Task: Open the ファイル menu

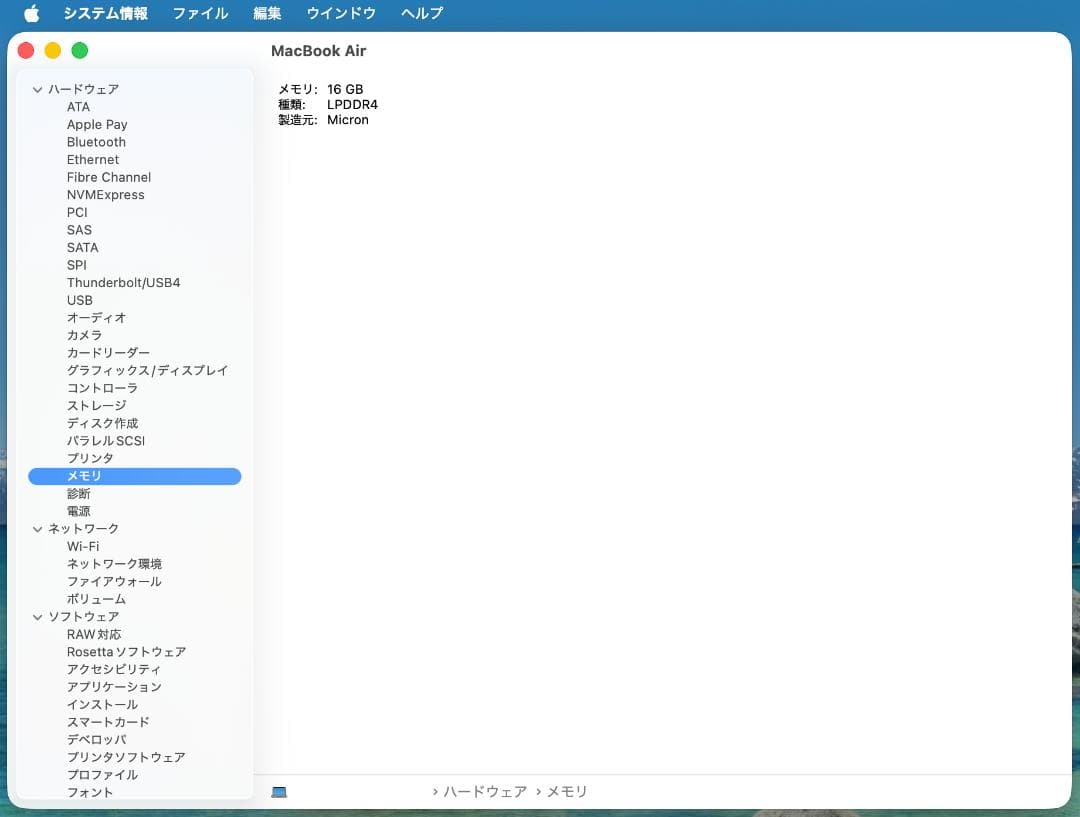Action: point(200,13)
